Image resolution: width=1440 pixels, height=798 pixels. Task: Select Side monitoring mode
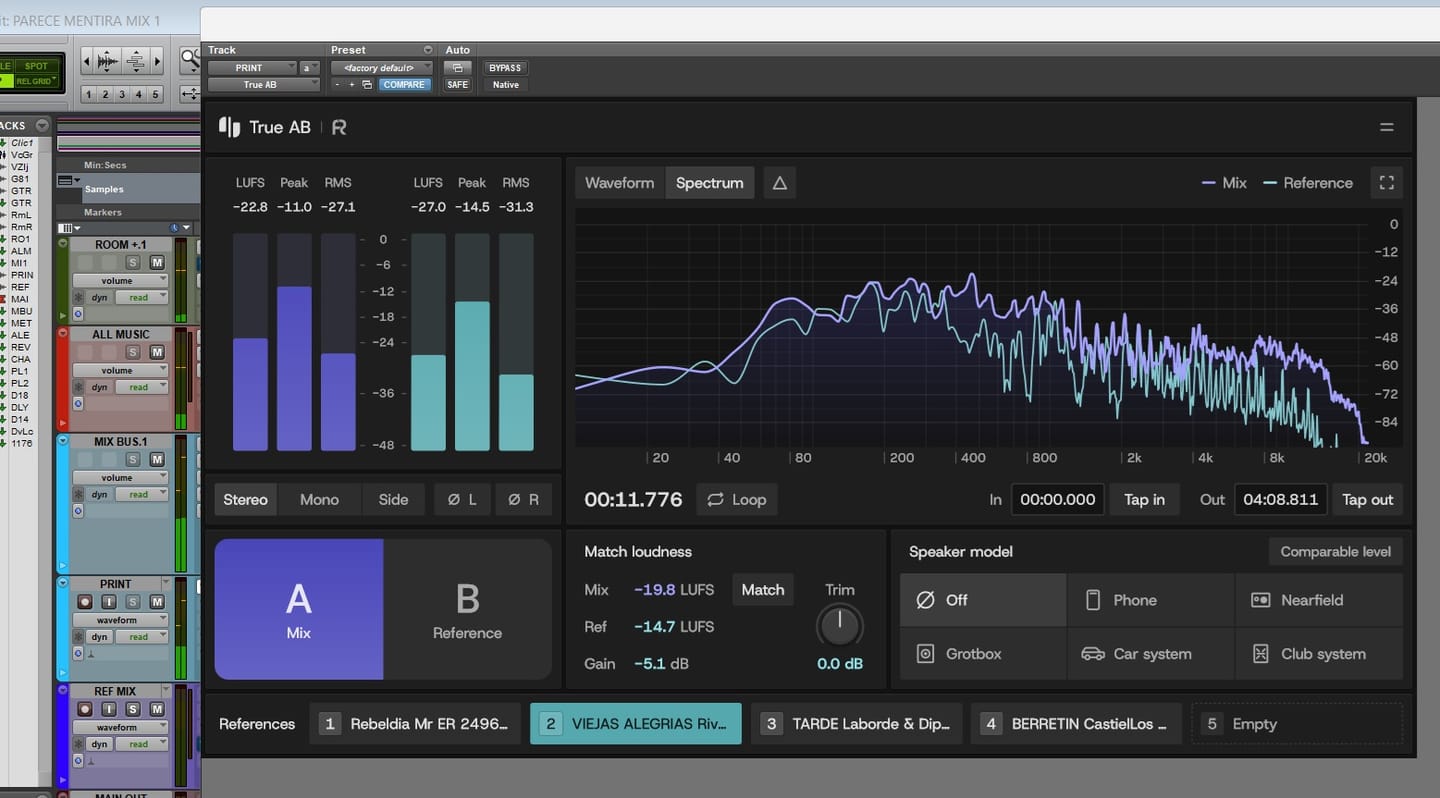click(x=393, y=500)
